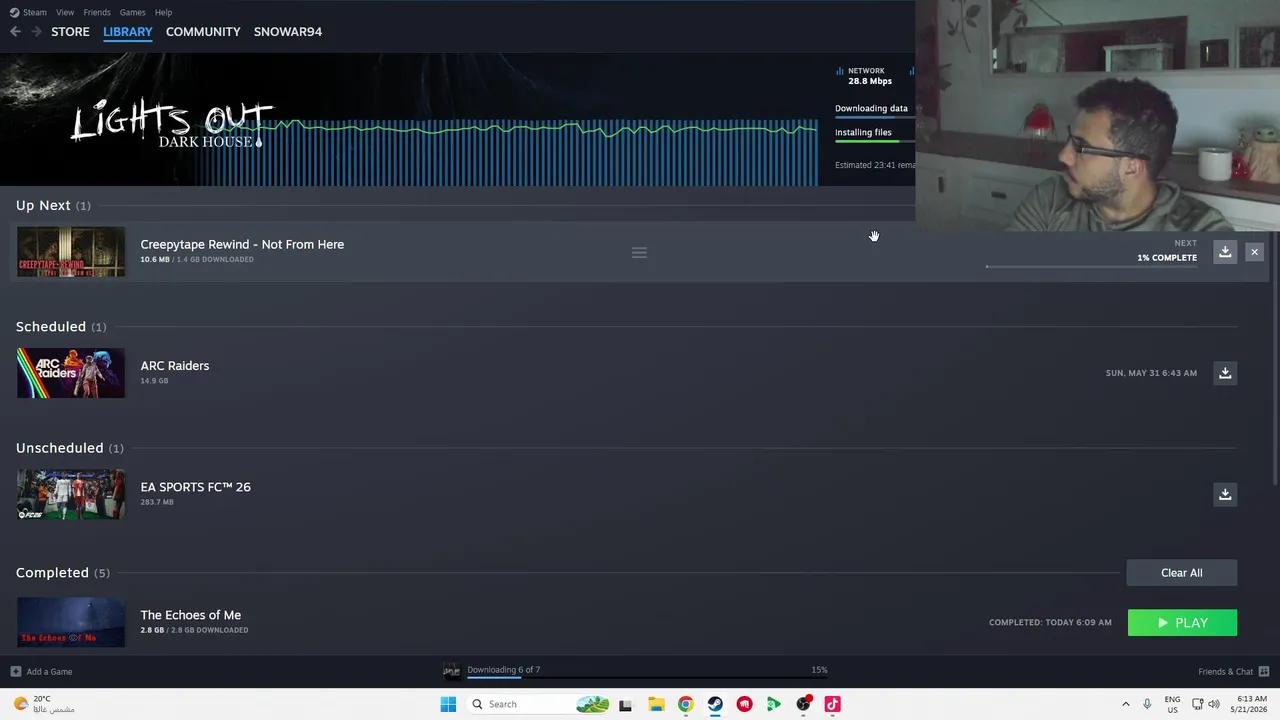Open the pink music-note app in the taskbar
The image size is (1280, 720).
832,704
